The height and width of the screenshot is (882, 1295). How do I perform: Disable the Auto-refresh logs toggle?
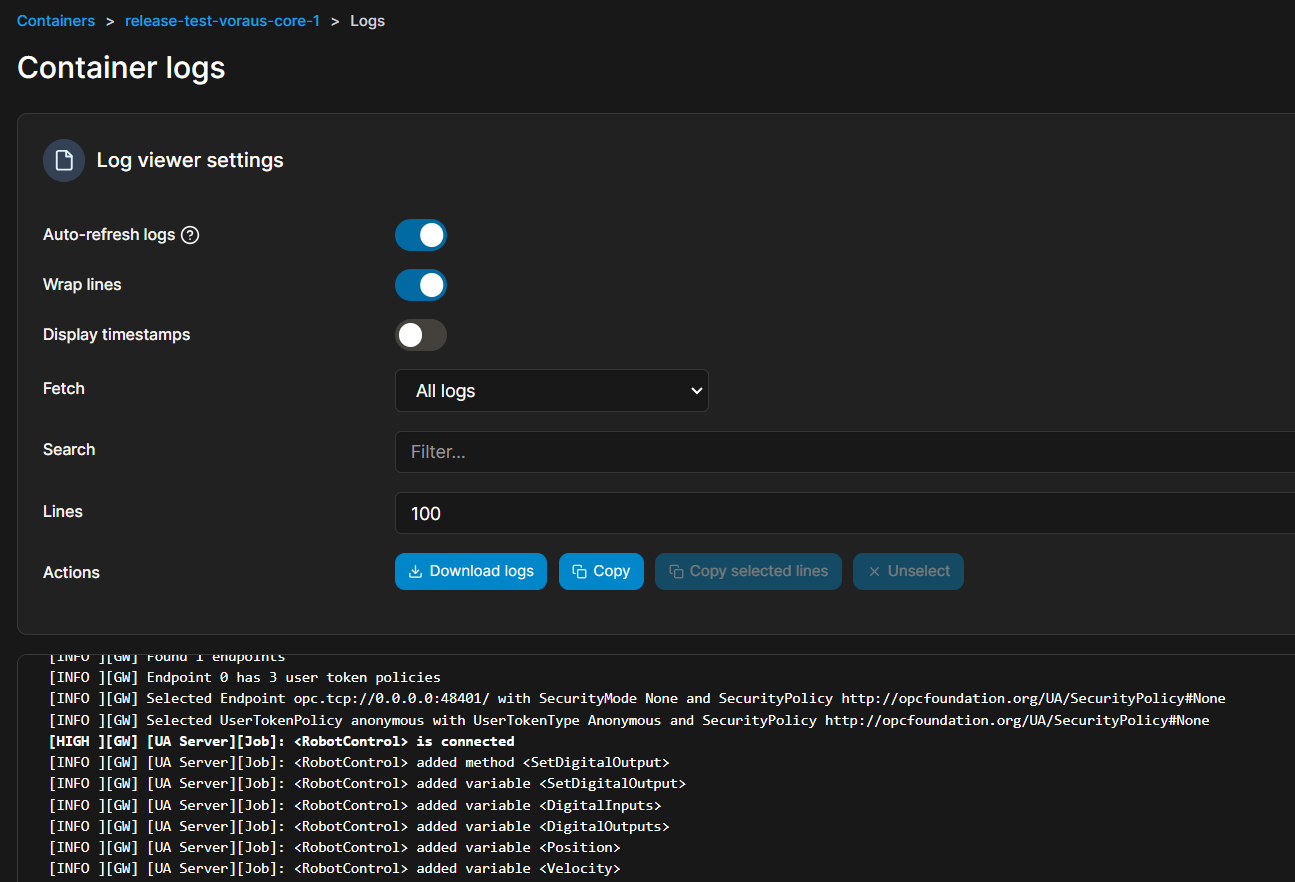421,235
